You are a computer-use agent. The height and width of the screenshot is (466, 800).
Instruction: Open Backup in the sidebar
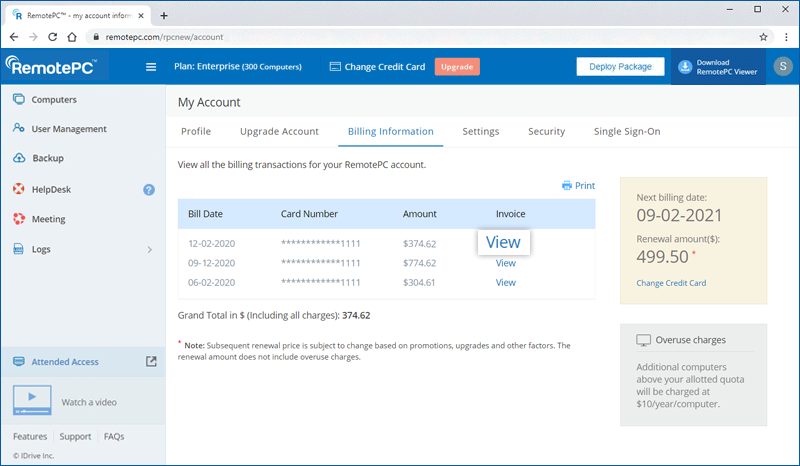pyautogui.click(x=48, y=158)
